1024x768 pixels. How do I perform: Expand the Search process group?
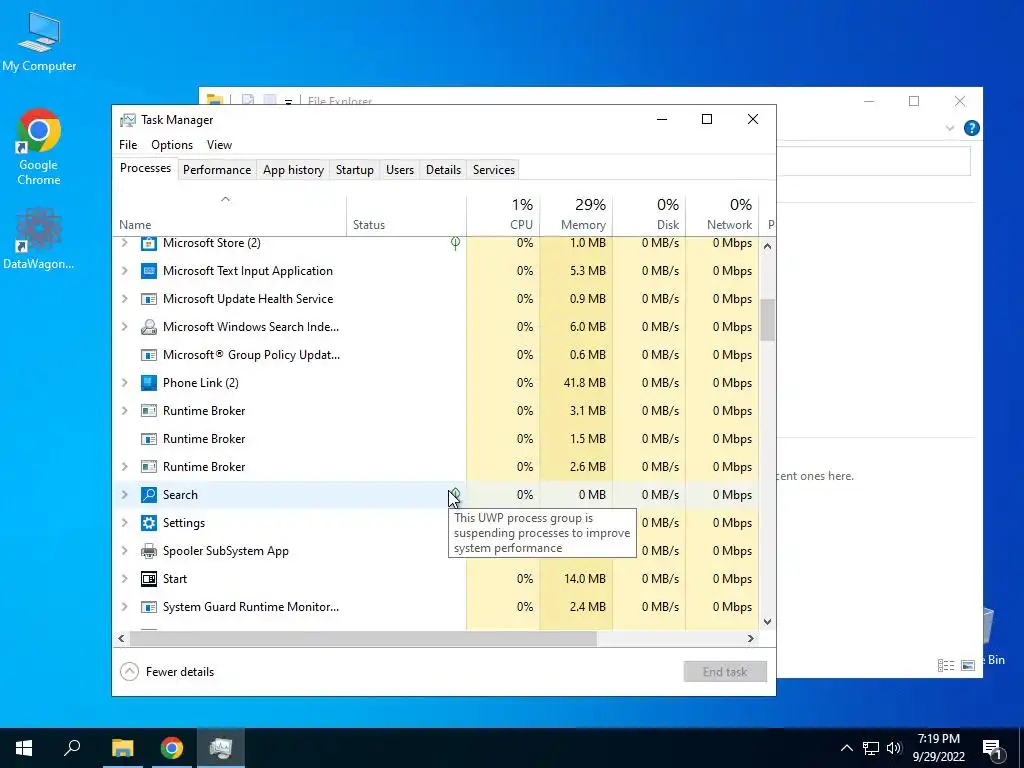pos(125,495)
